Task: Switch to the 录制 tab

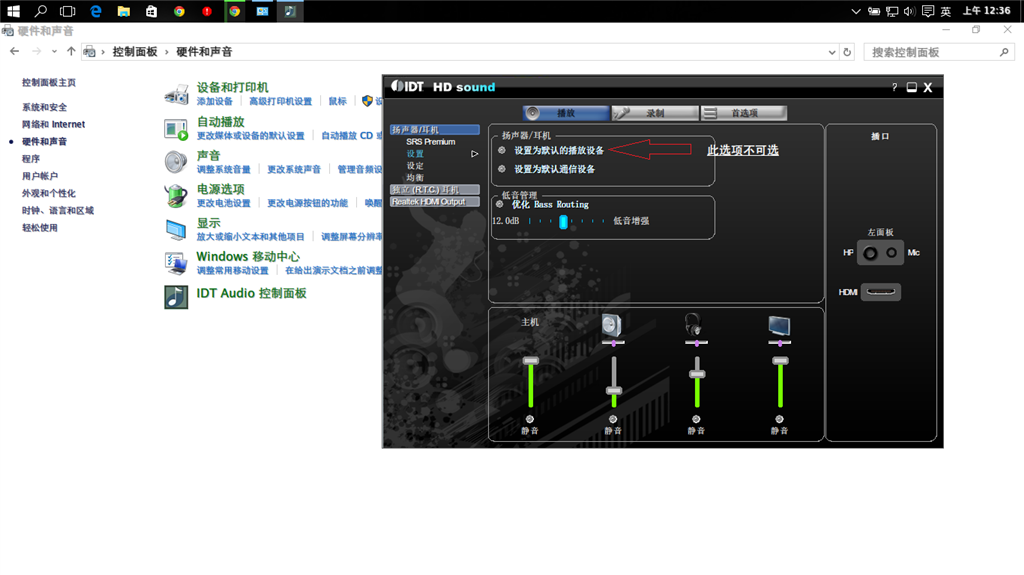Action: [655, 113]
